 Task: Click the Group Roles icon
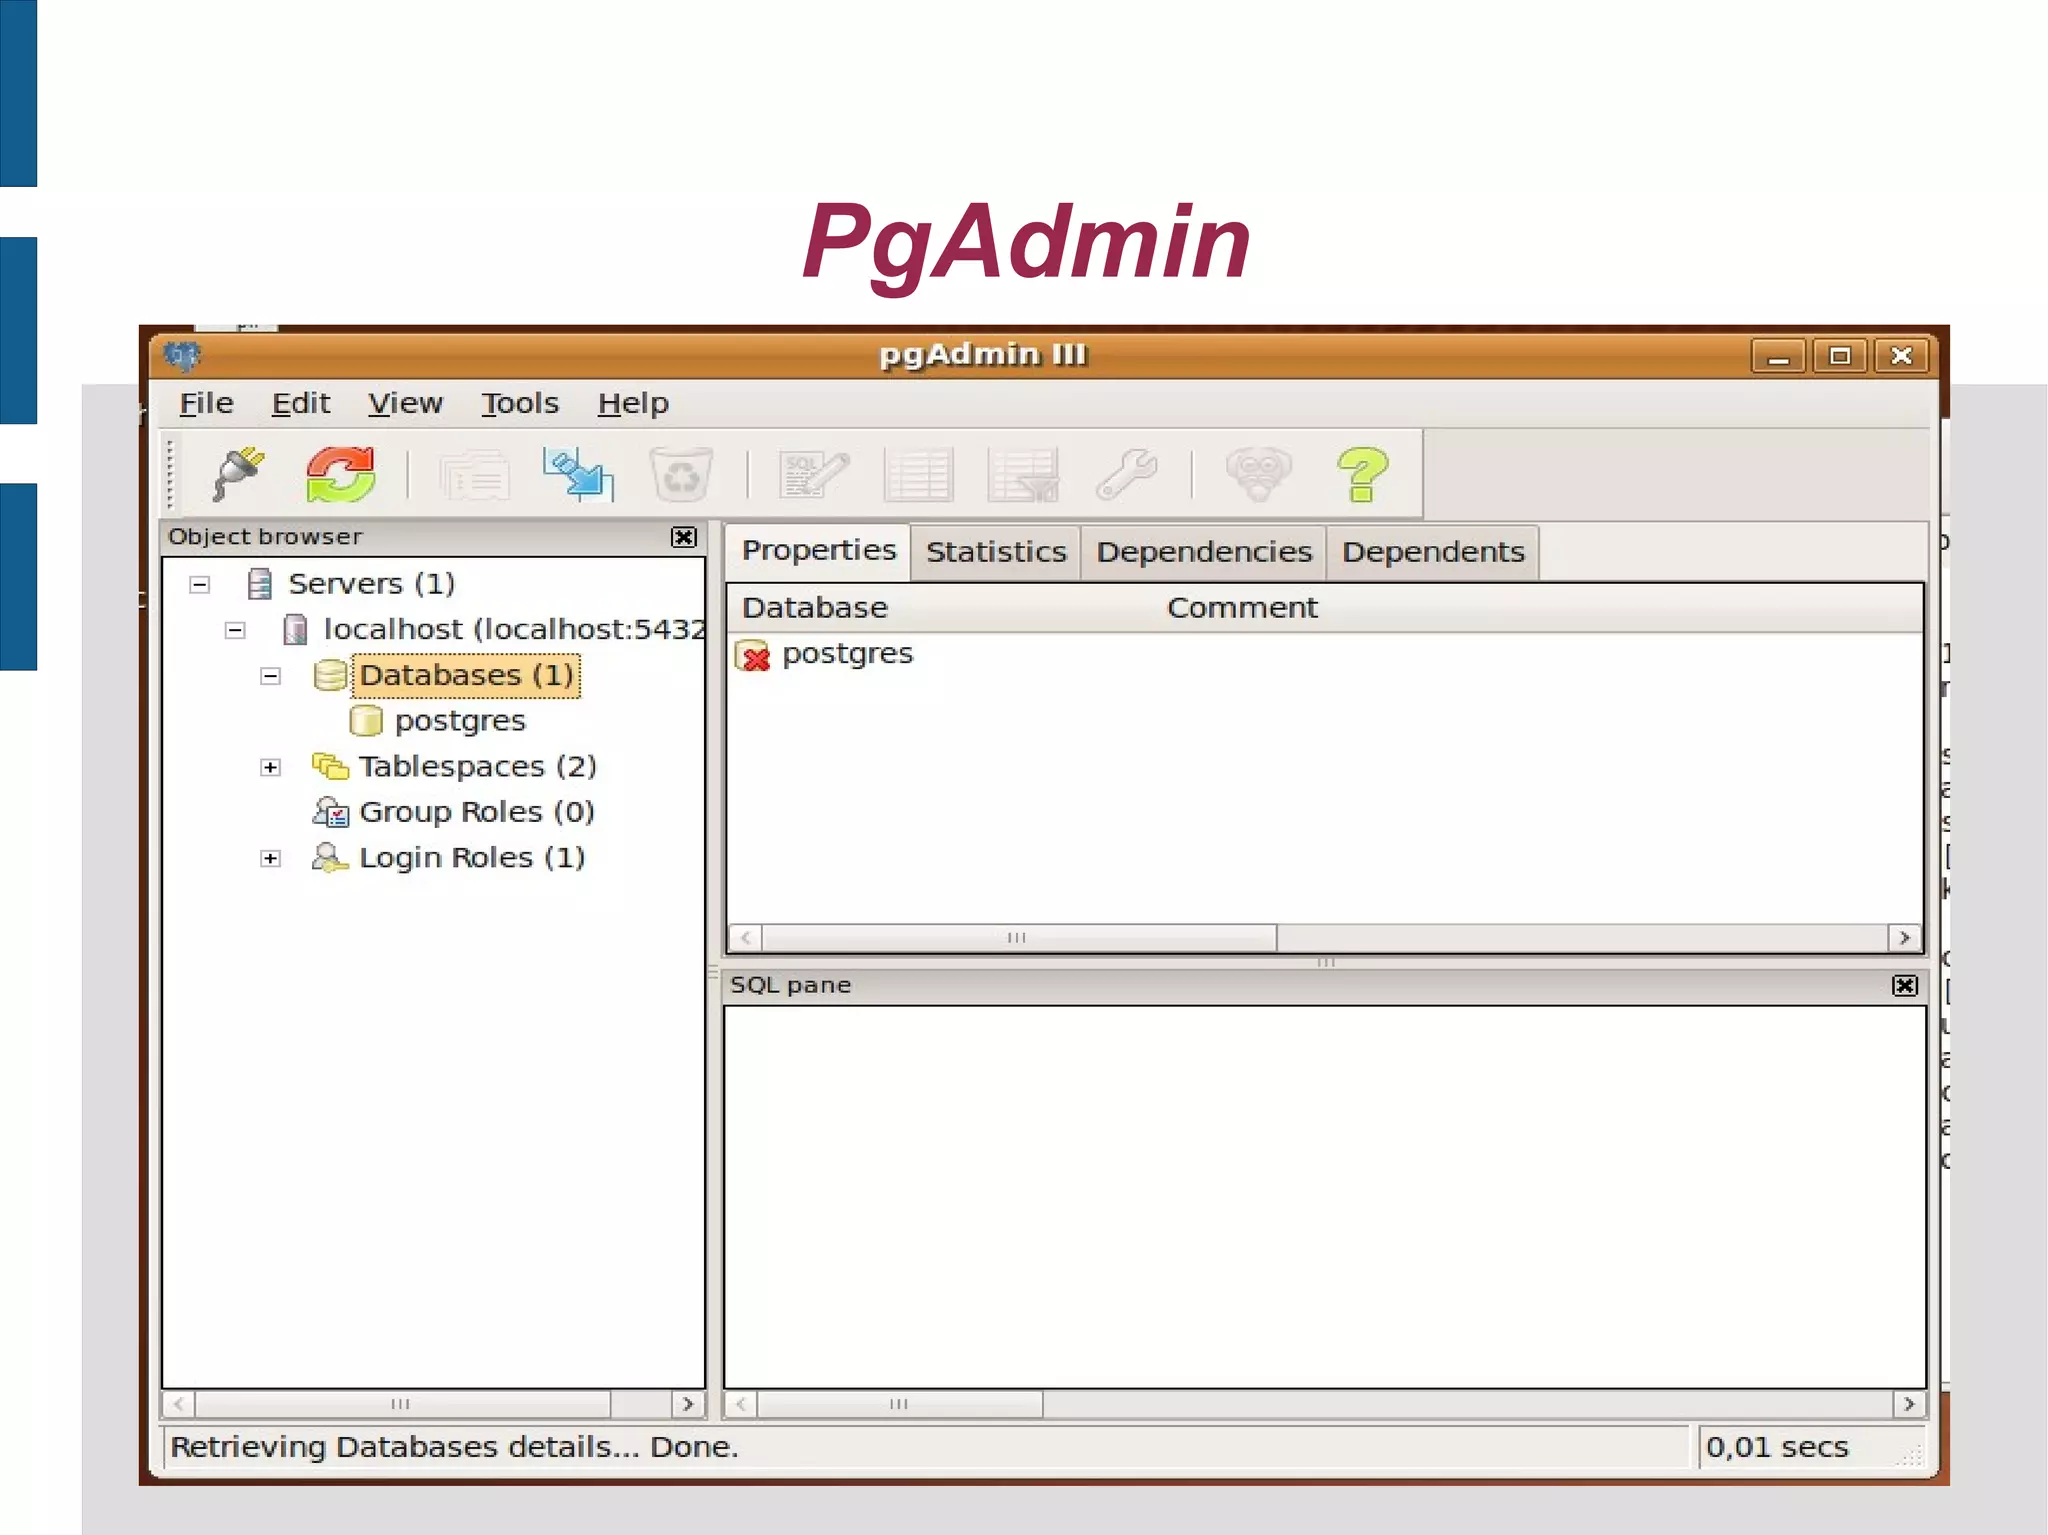[x=330, y=812]
